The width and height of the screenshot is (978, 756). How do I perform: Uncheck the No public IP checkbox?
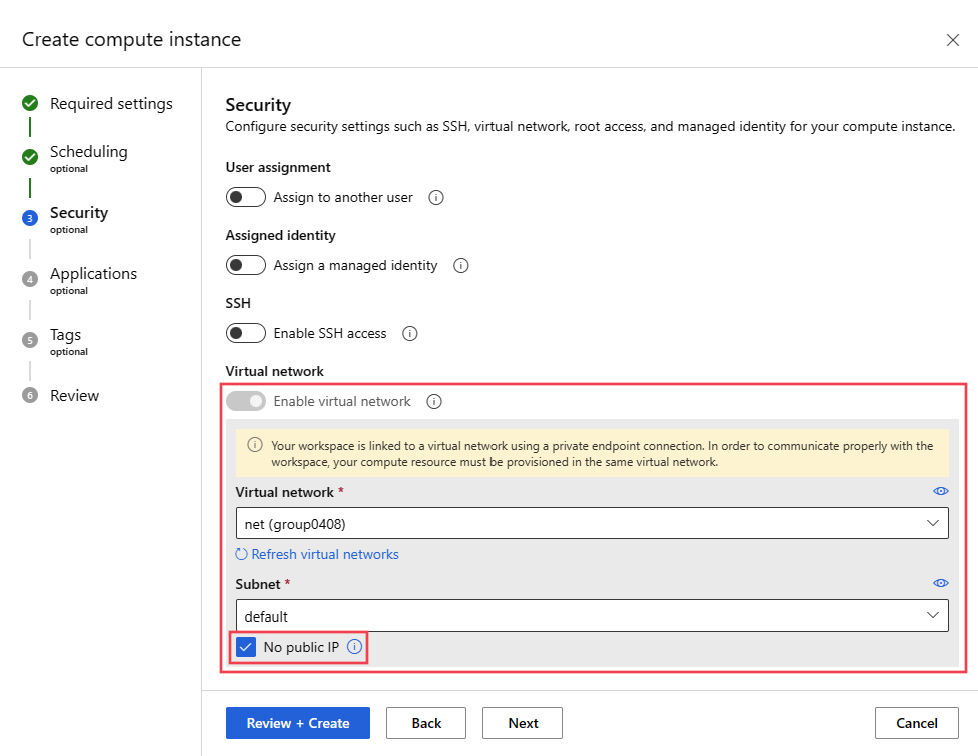[x=246, y=647]
